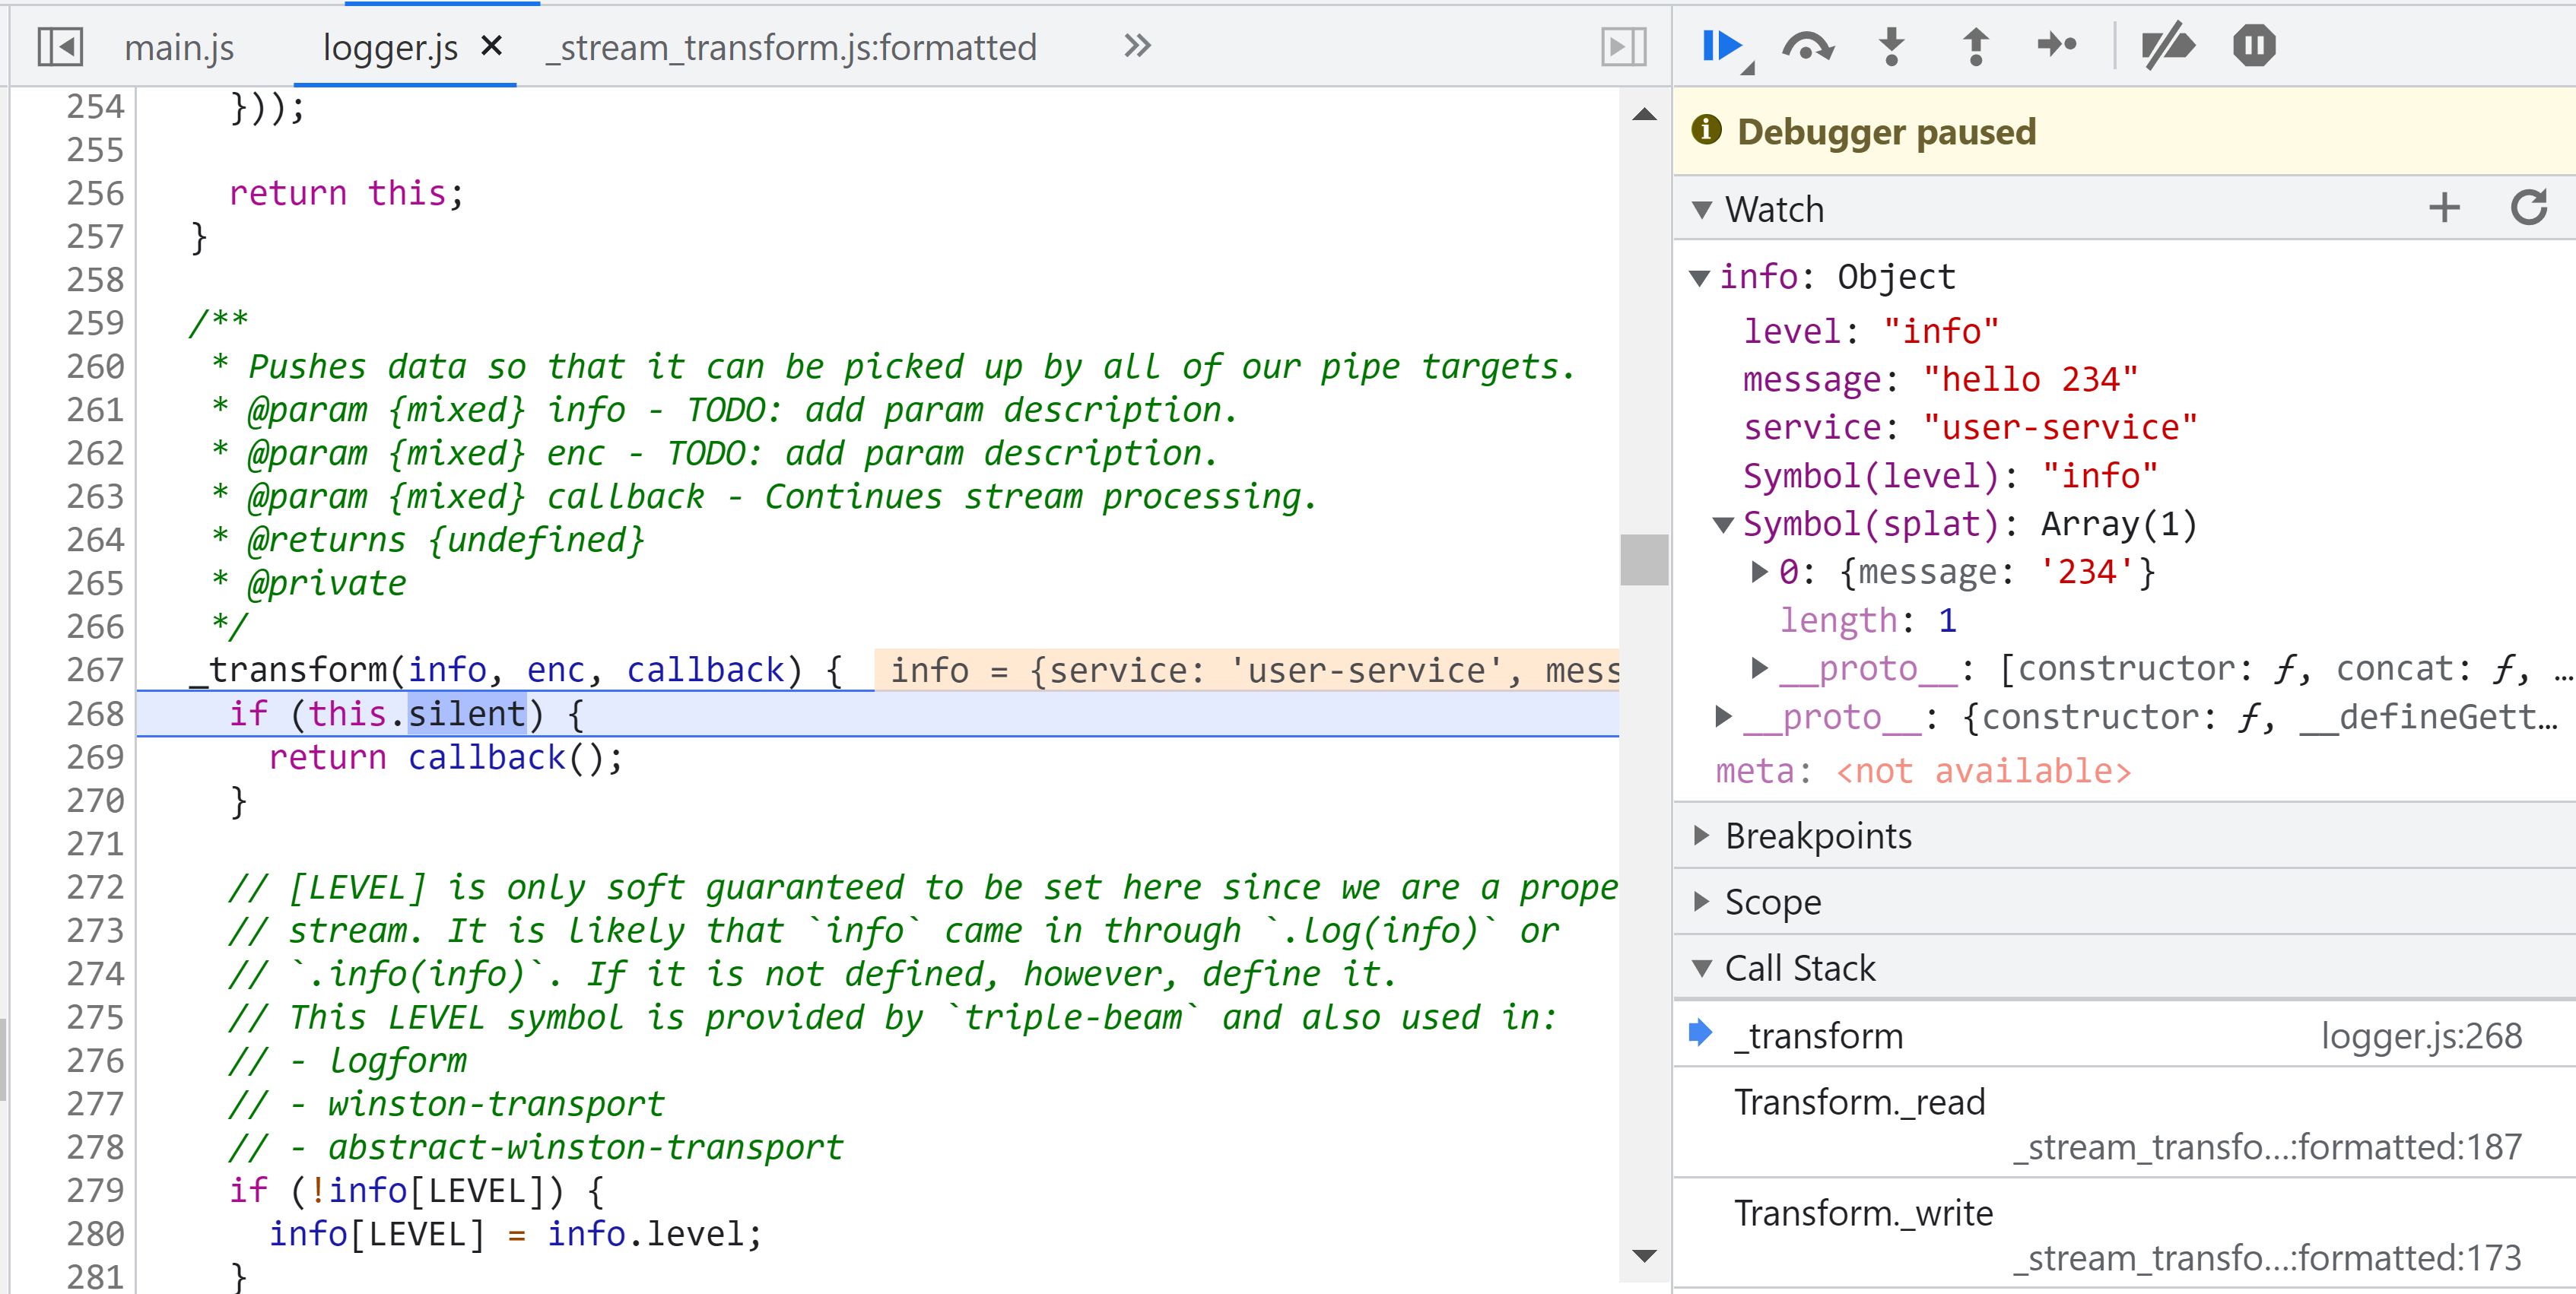Add a new watch expression
Image resolution: width=2576 pixels, height=1294 pixels.
click(2444, 208)
